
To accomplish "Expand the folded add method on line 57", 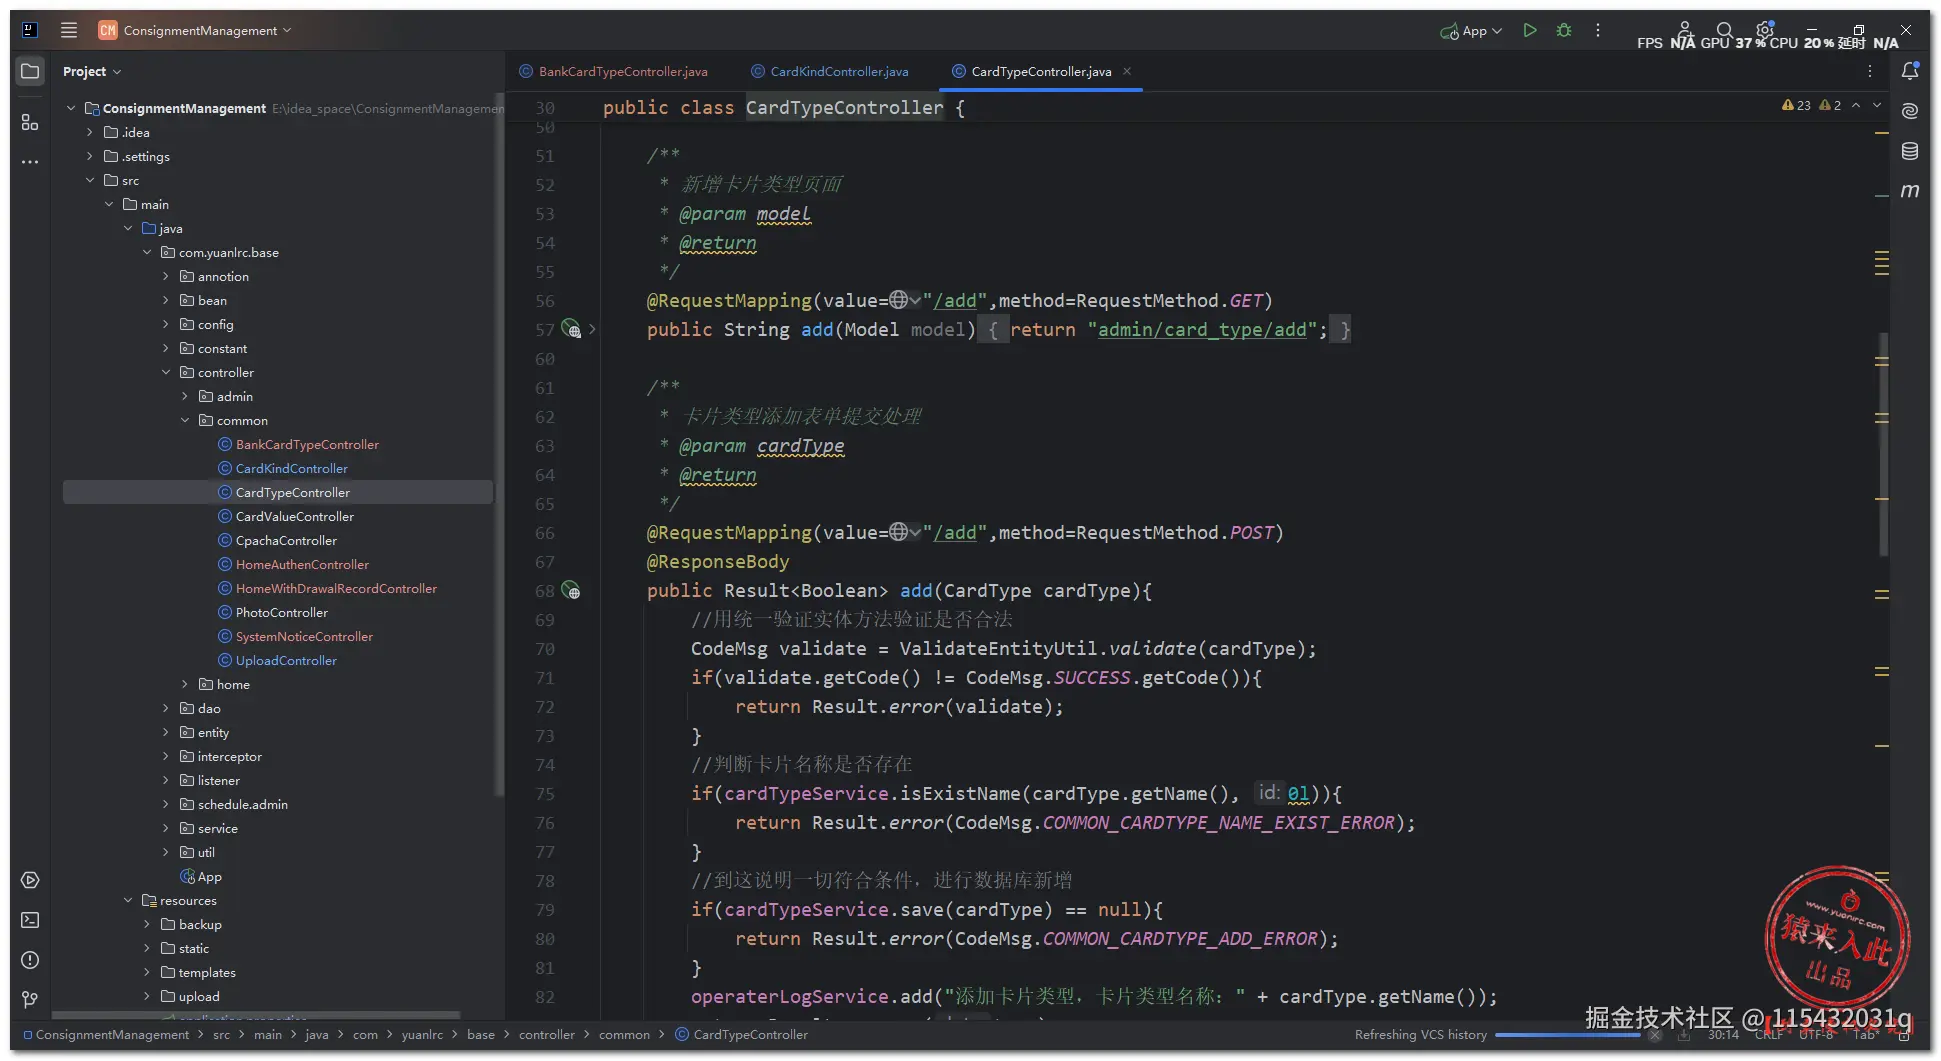I will (x=592, y=329).
